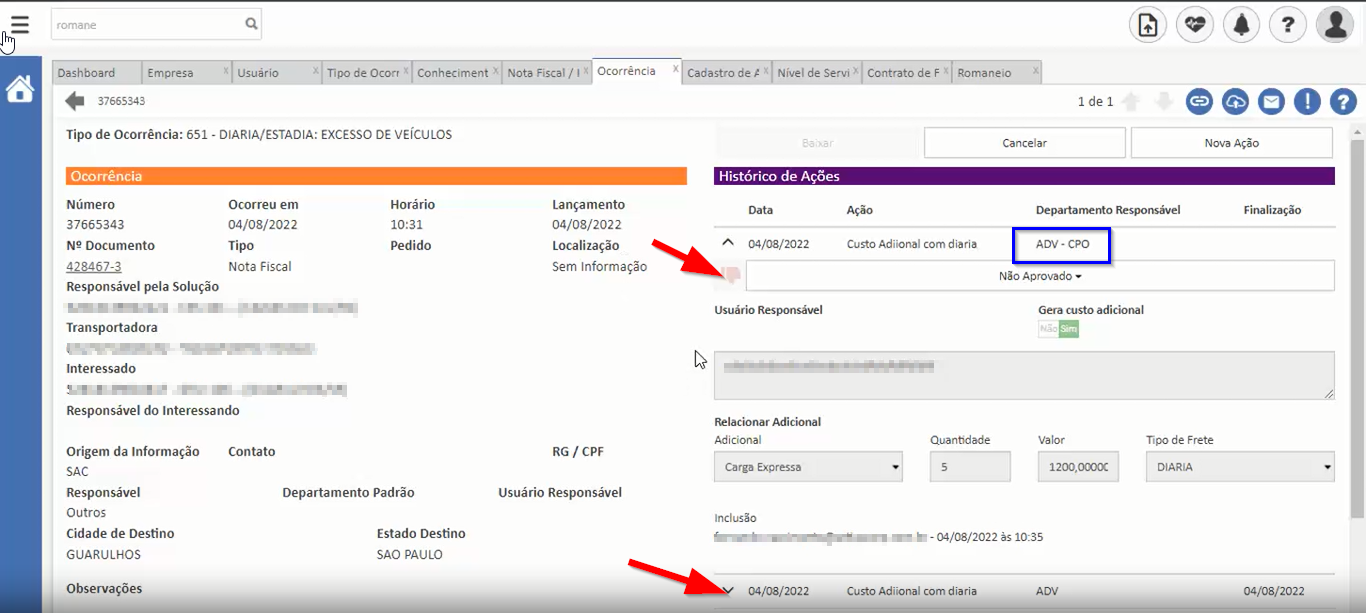Open the Tipo de Frete dropdown
Viewport: 1366px width, 613px height.
pos(1240,467)
